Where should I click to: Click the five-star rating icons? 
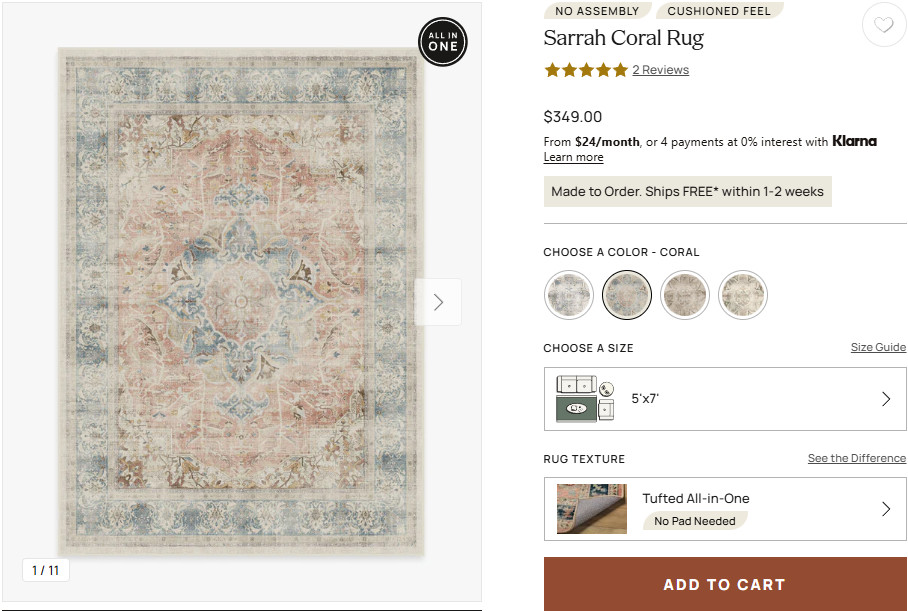pos(585,70)
